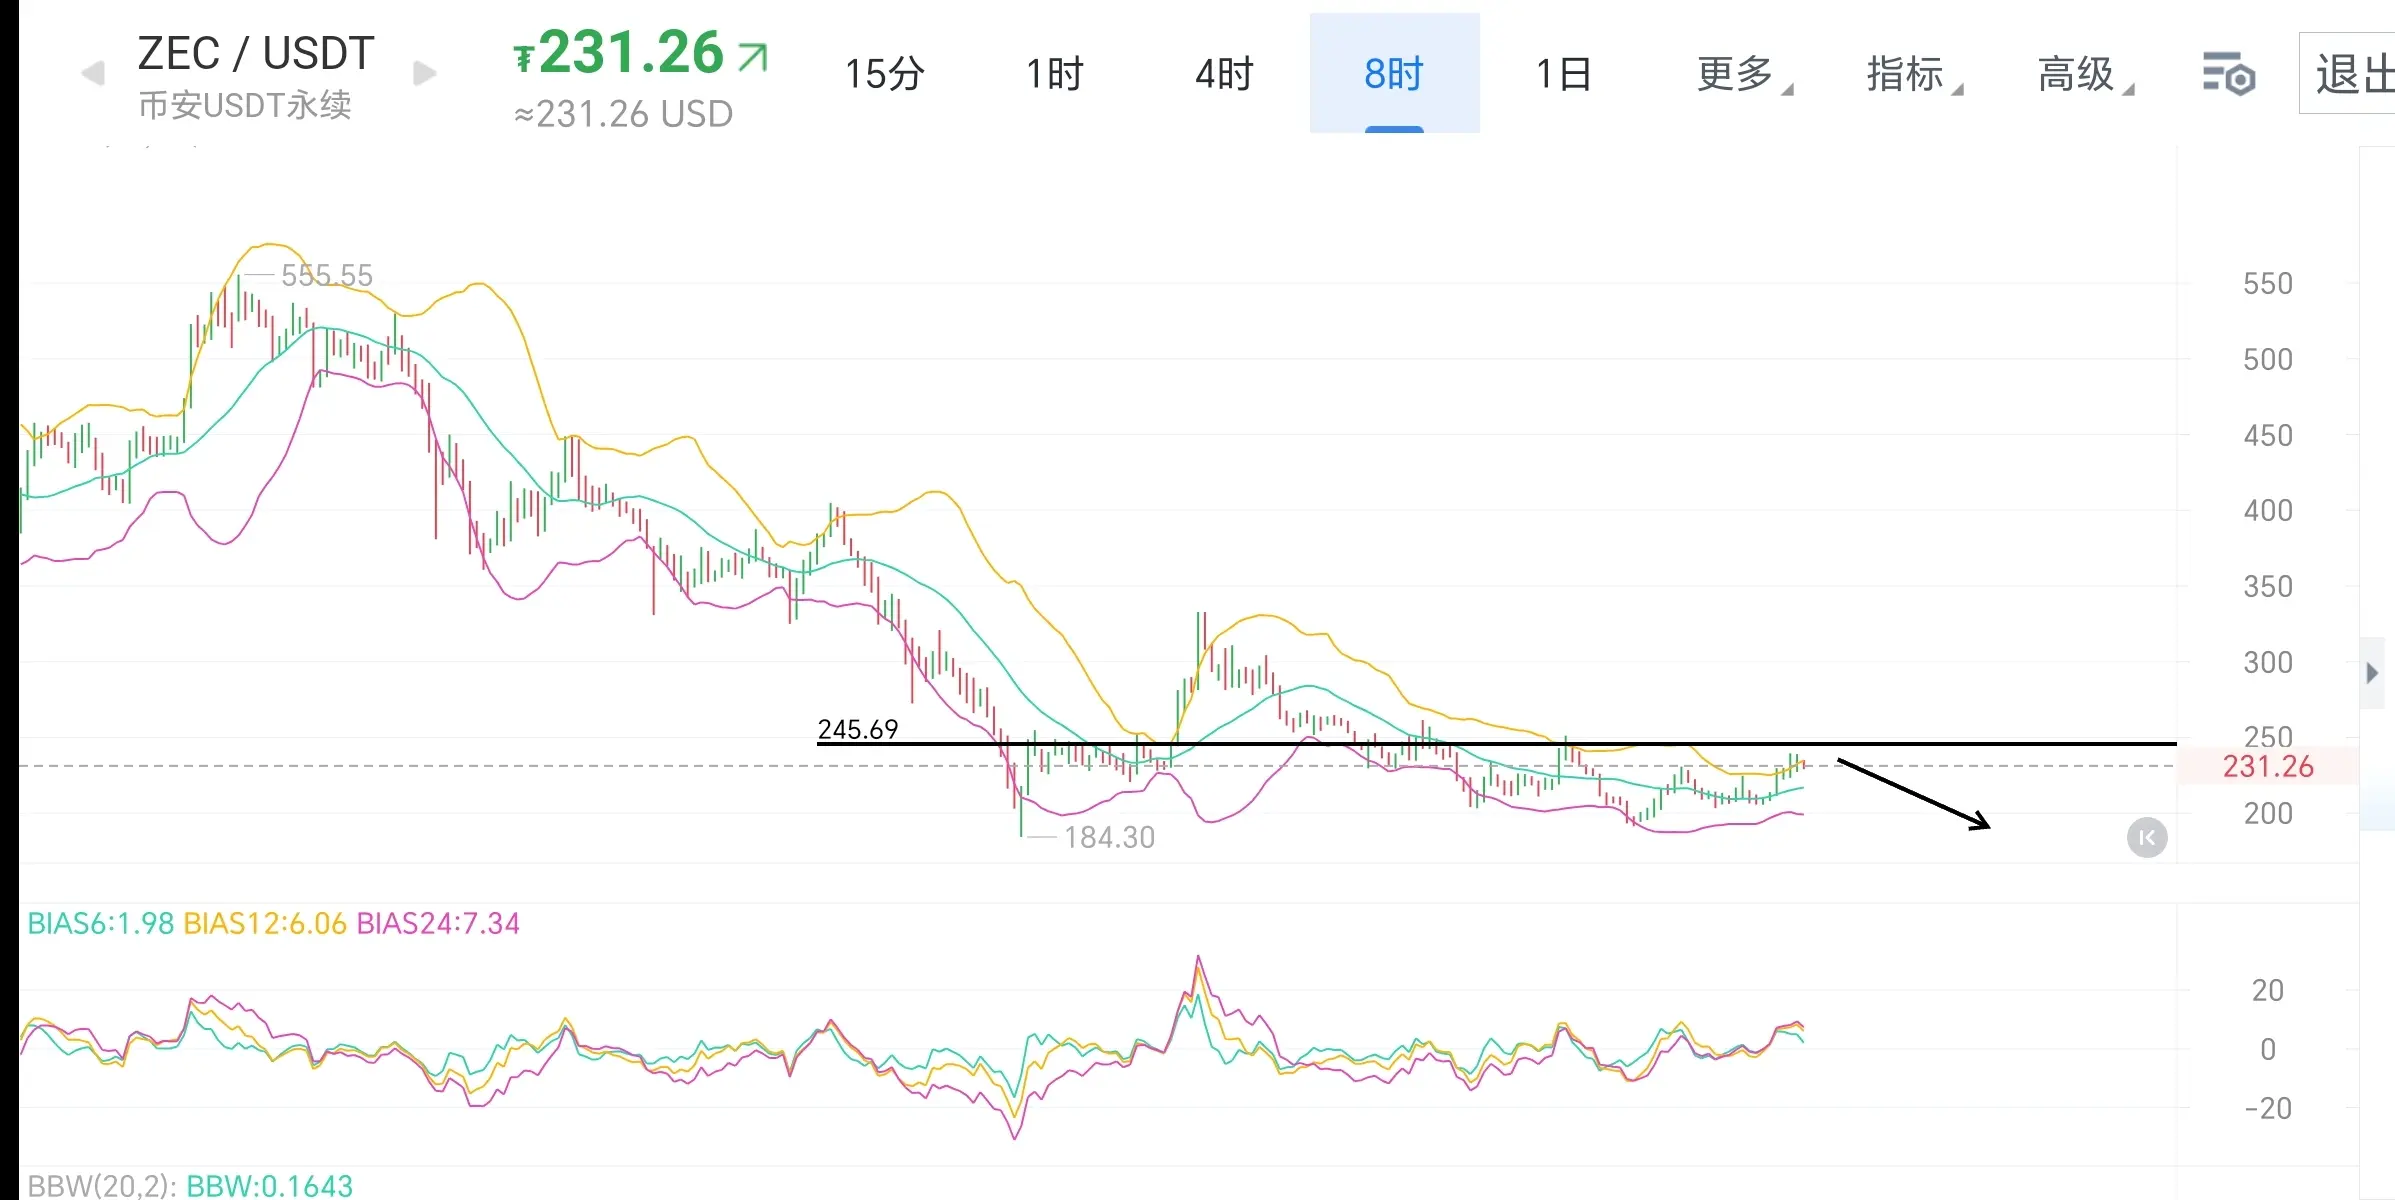2395x1200 pixels.
Task: Select the 4时 interval tab
Action: [1224, 74]
